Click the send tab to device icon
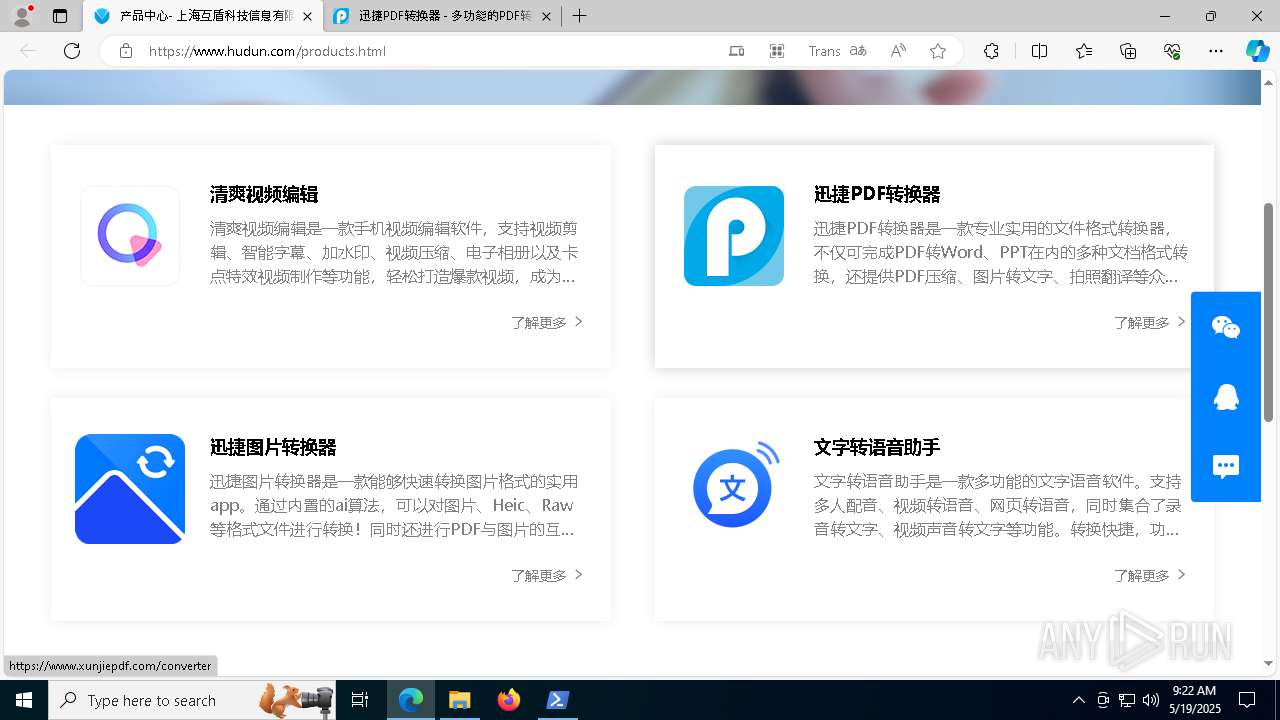 click(737, 51)
